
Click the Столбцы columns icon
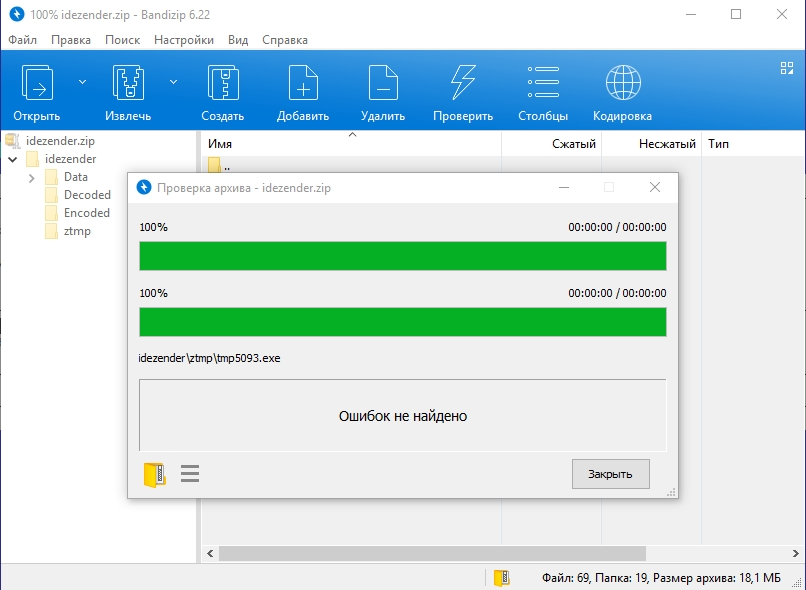tap(543, 82)
